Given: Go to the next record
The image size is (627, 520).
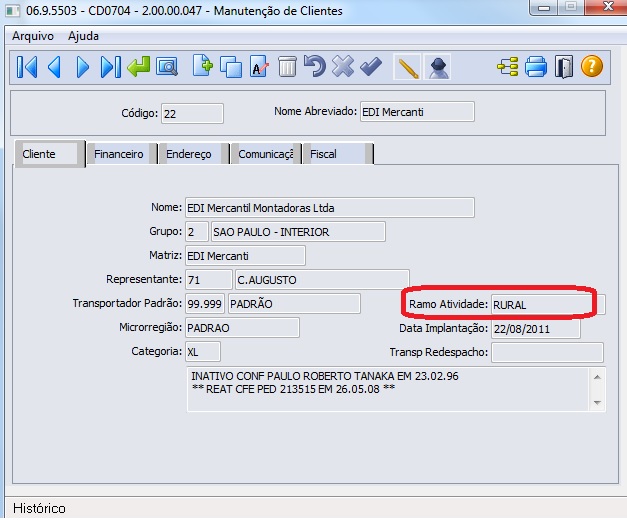Looking at the screenshot, I should coord(82,67).
